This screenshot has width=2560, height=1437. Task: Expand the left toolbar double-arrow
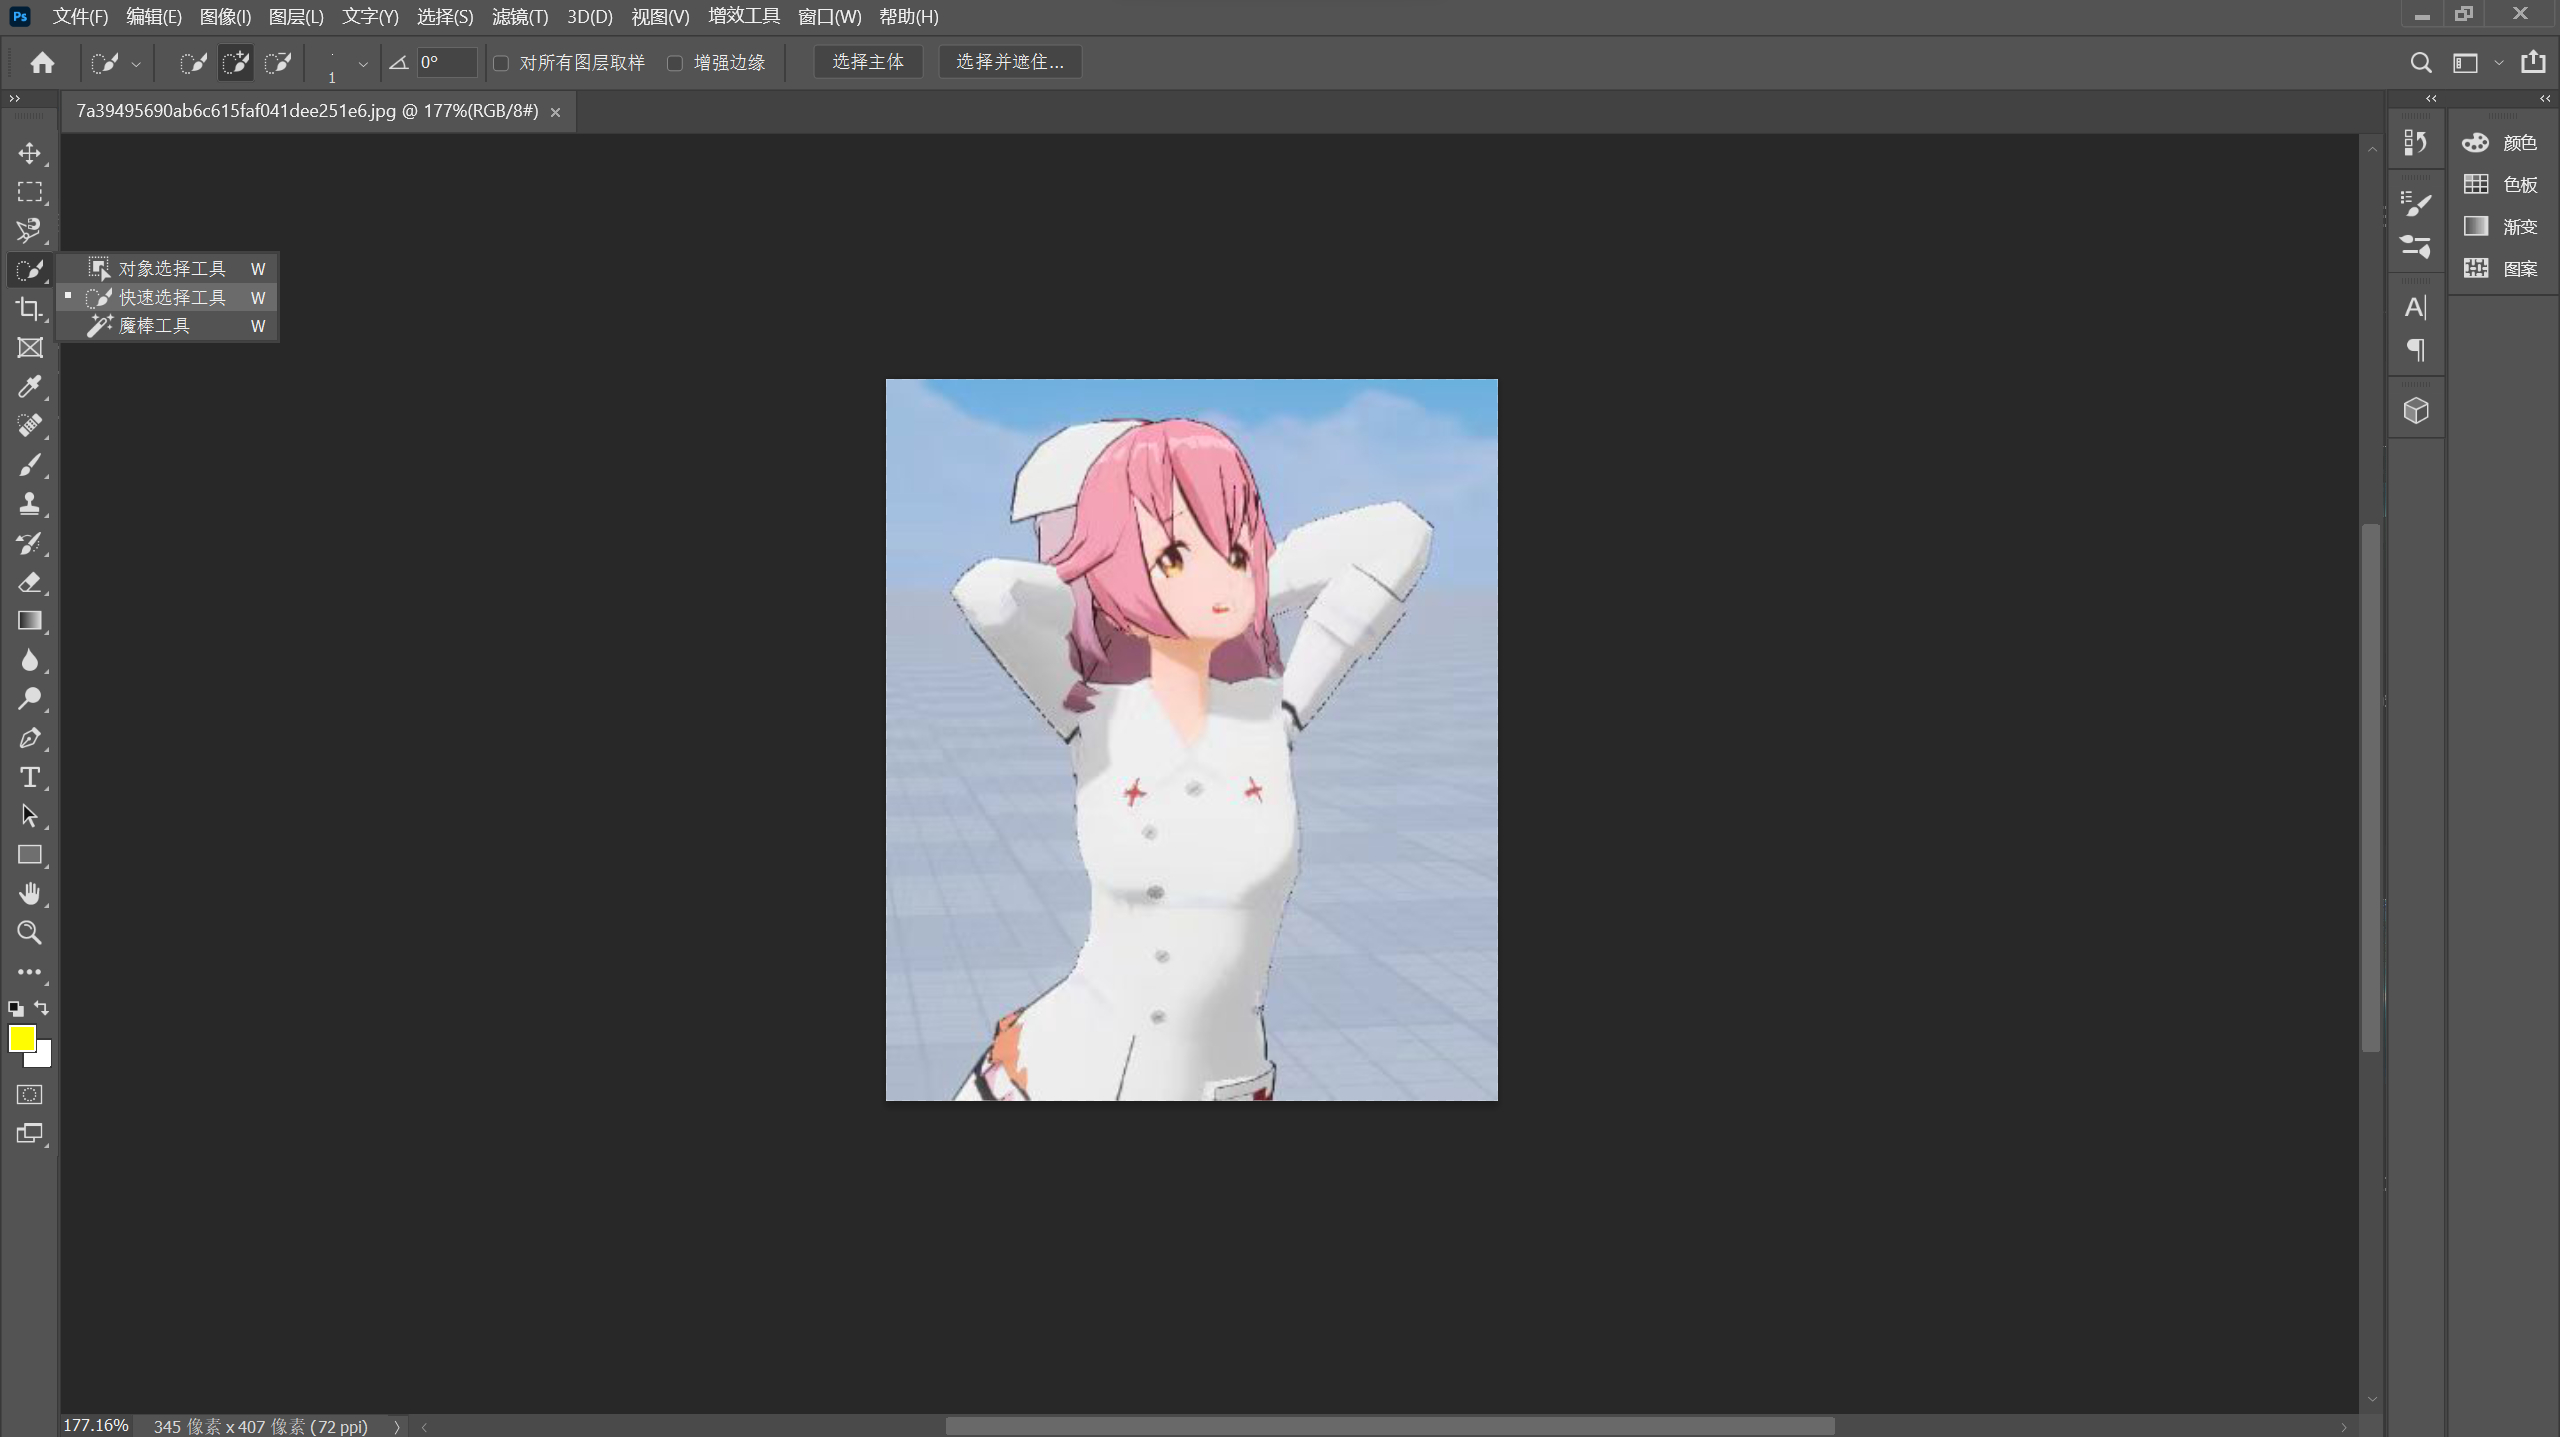[x=14, y=98]
